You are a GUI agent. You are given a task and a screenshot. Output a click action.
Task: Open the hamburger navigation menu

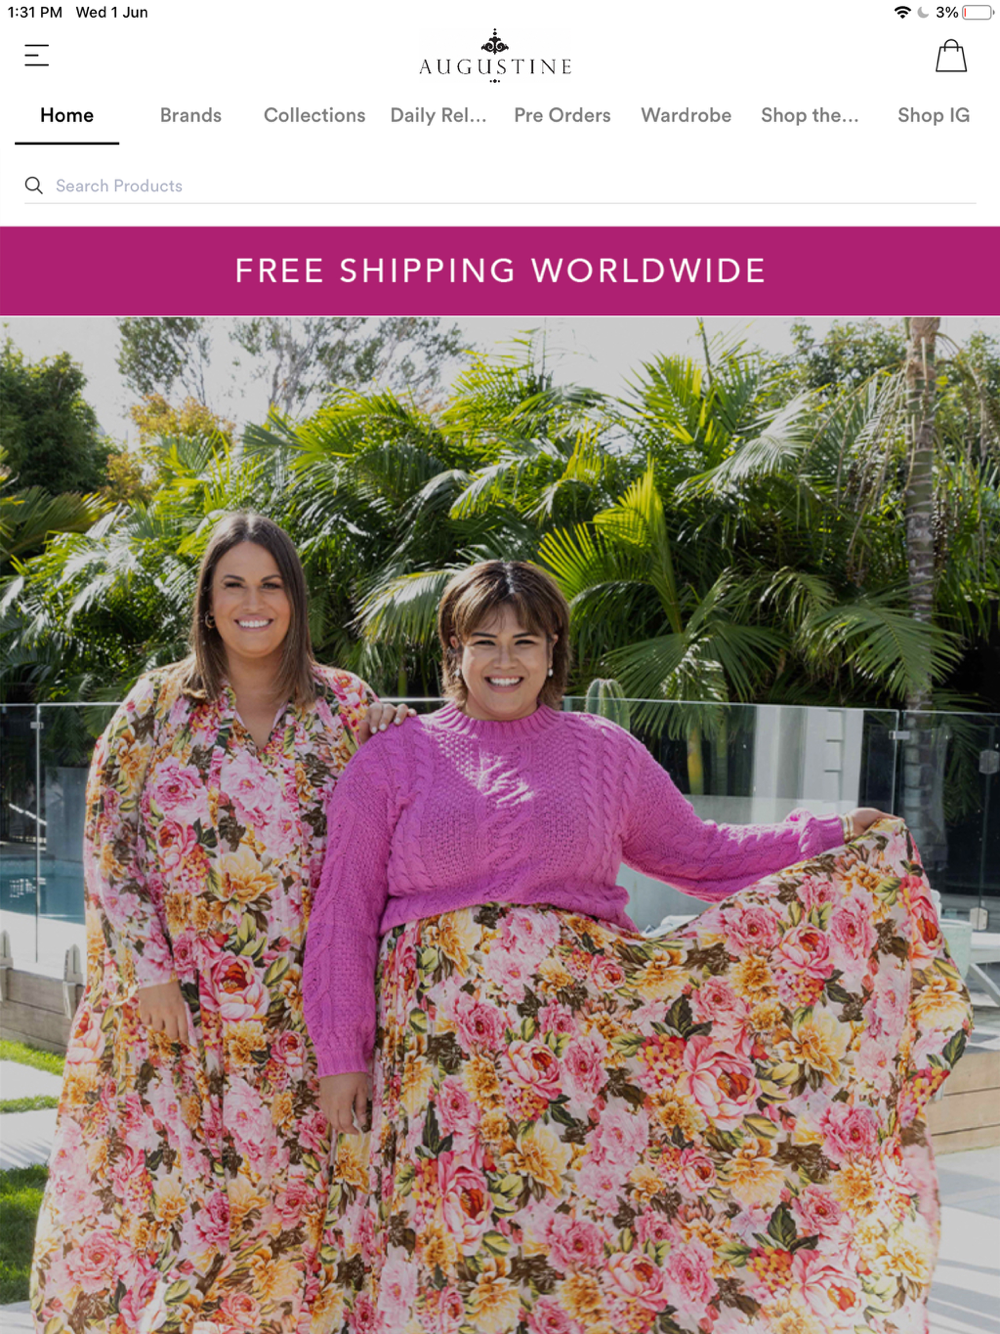tap(37, 55)
